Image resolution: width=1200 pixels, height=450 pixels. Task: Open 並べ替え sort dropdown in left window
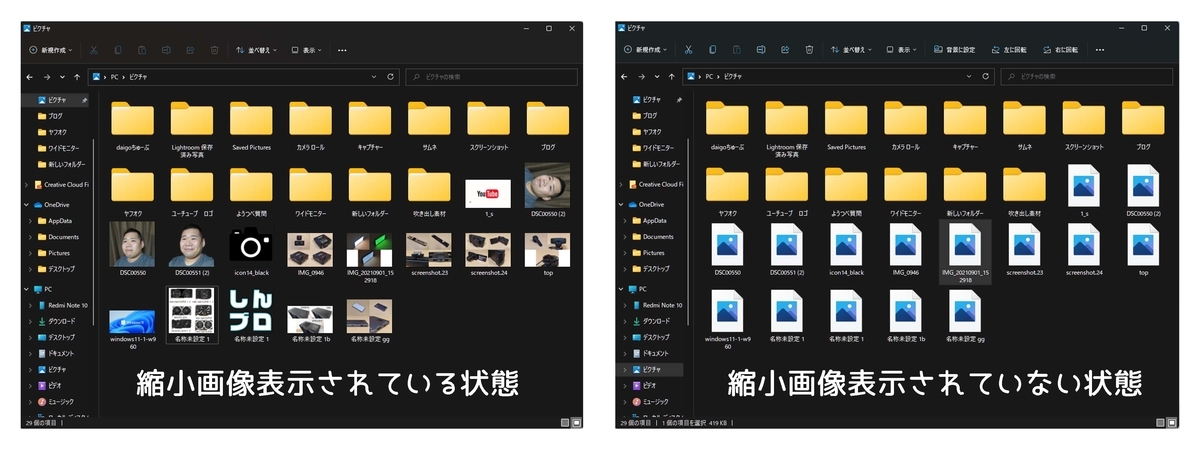257,49
